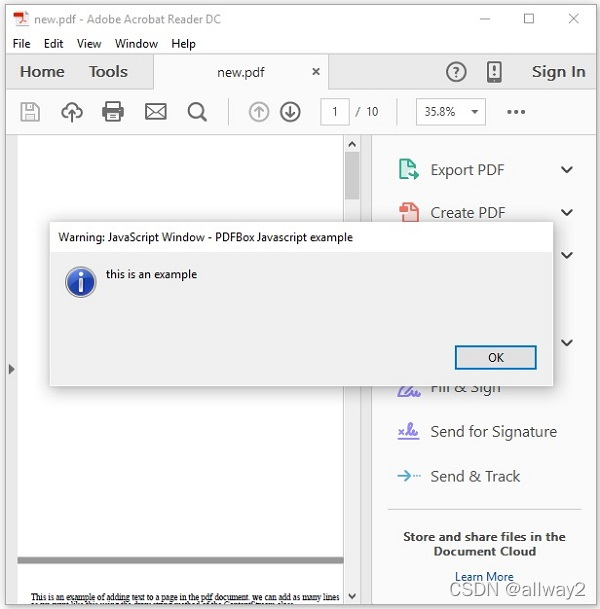Go to next page down arrow
This screenshot has height=609, width=600.
click(290, 112)
